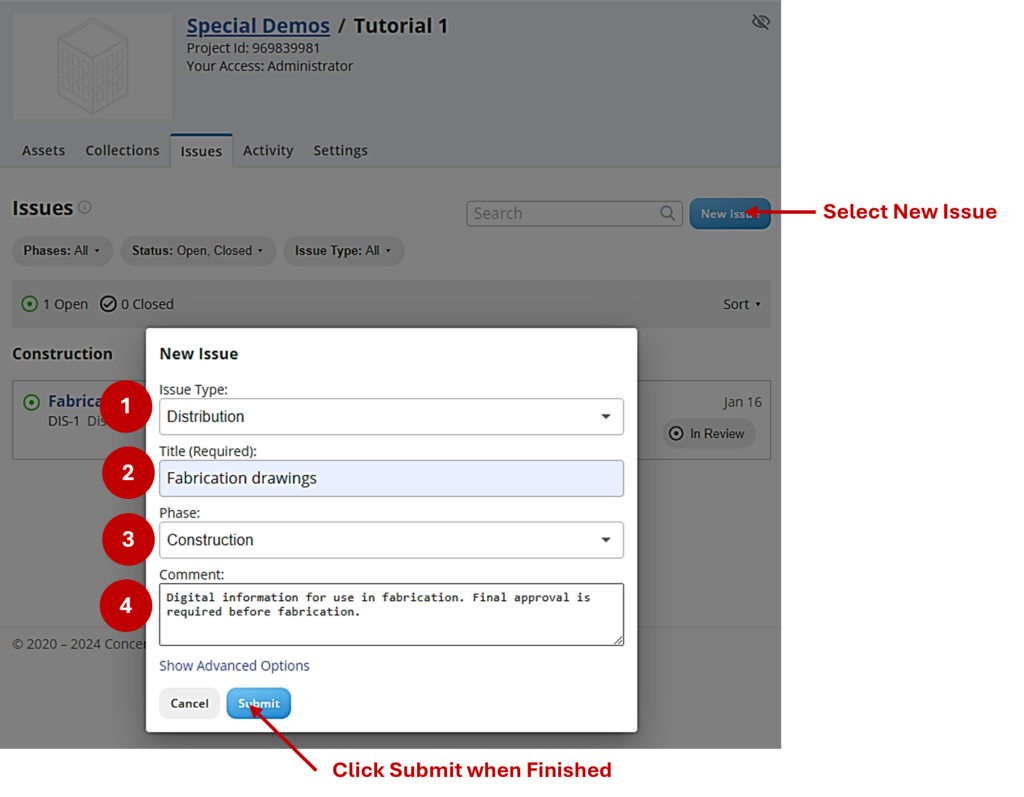
Task: Expand the Issue Type: All filter
Action: 343,251
